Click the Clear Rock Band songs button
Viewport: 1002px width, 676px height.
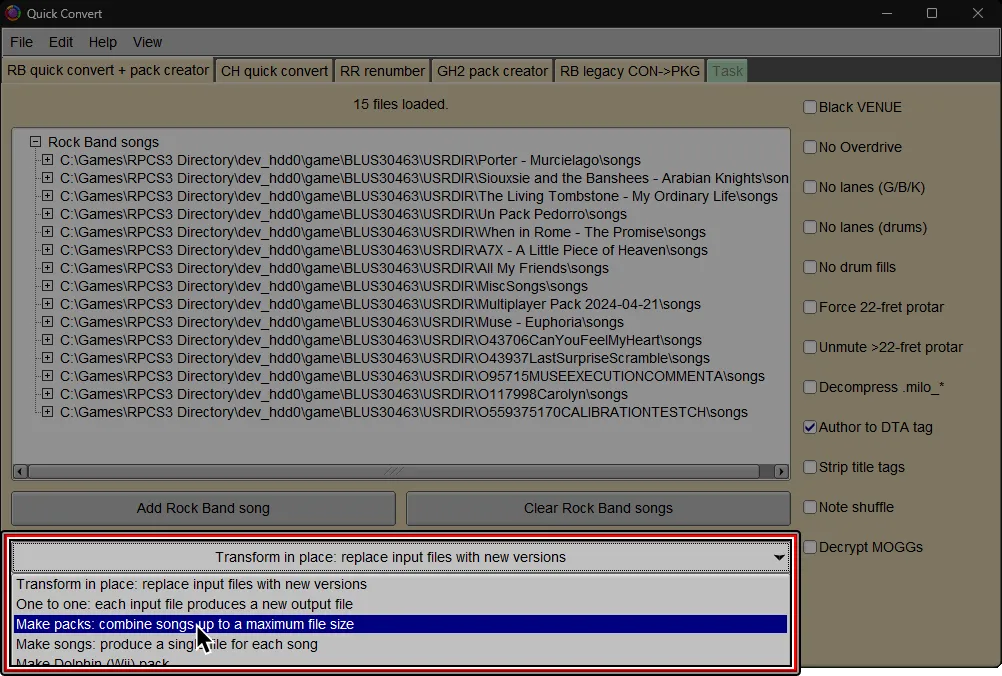[x=597, y=508]
